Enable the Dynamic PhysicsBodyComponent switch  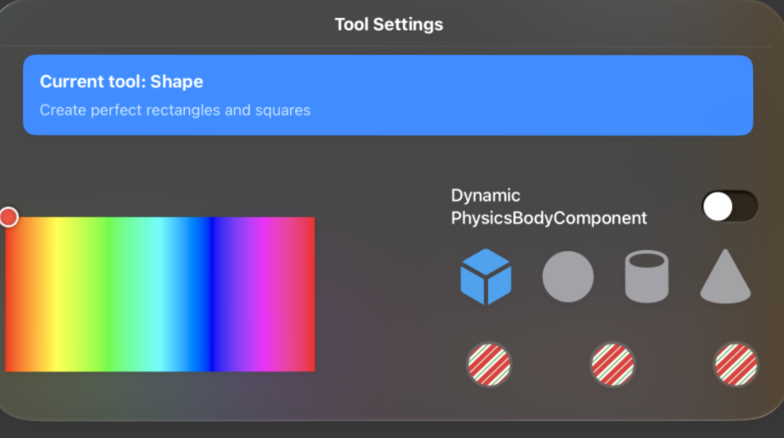pyautogui.click(x=730, y=207)
